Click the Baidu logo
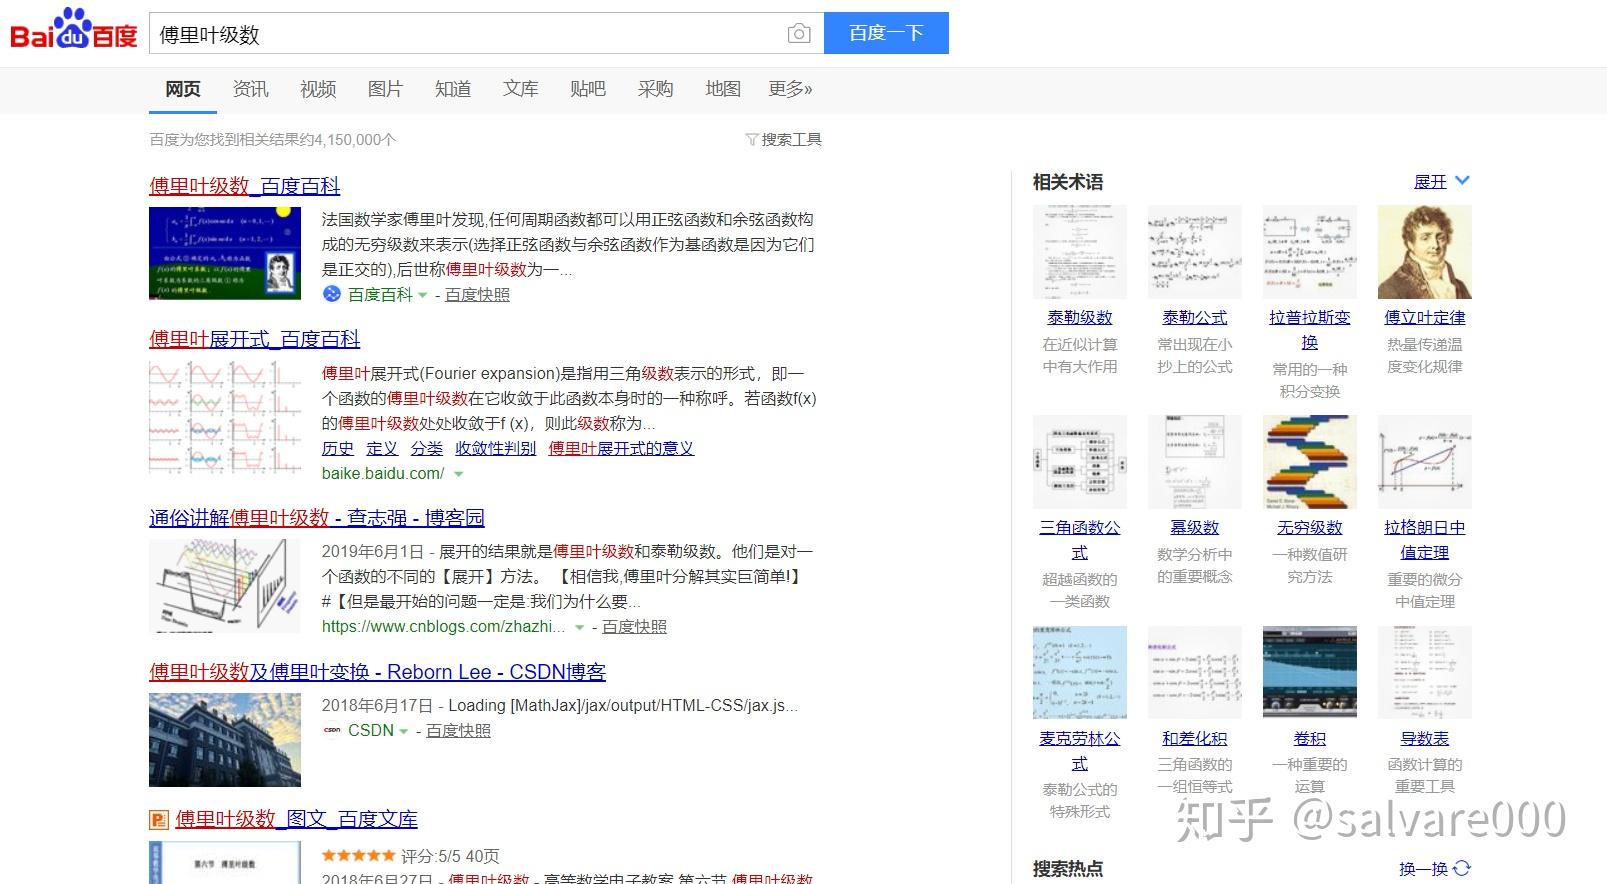This screenshot has width=1607, height=884. pos(74,30)
